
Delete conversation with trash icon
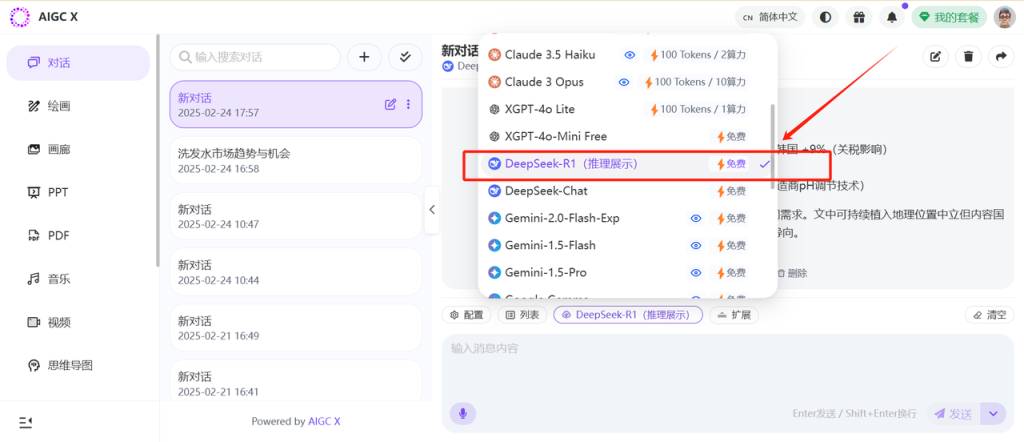click(x=968, y=57)
